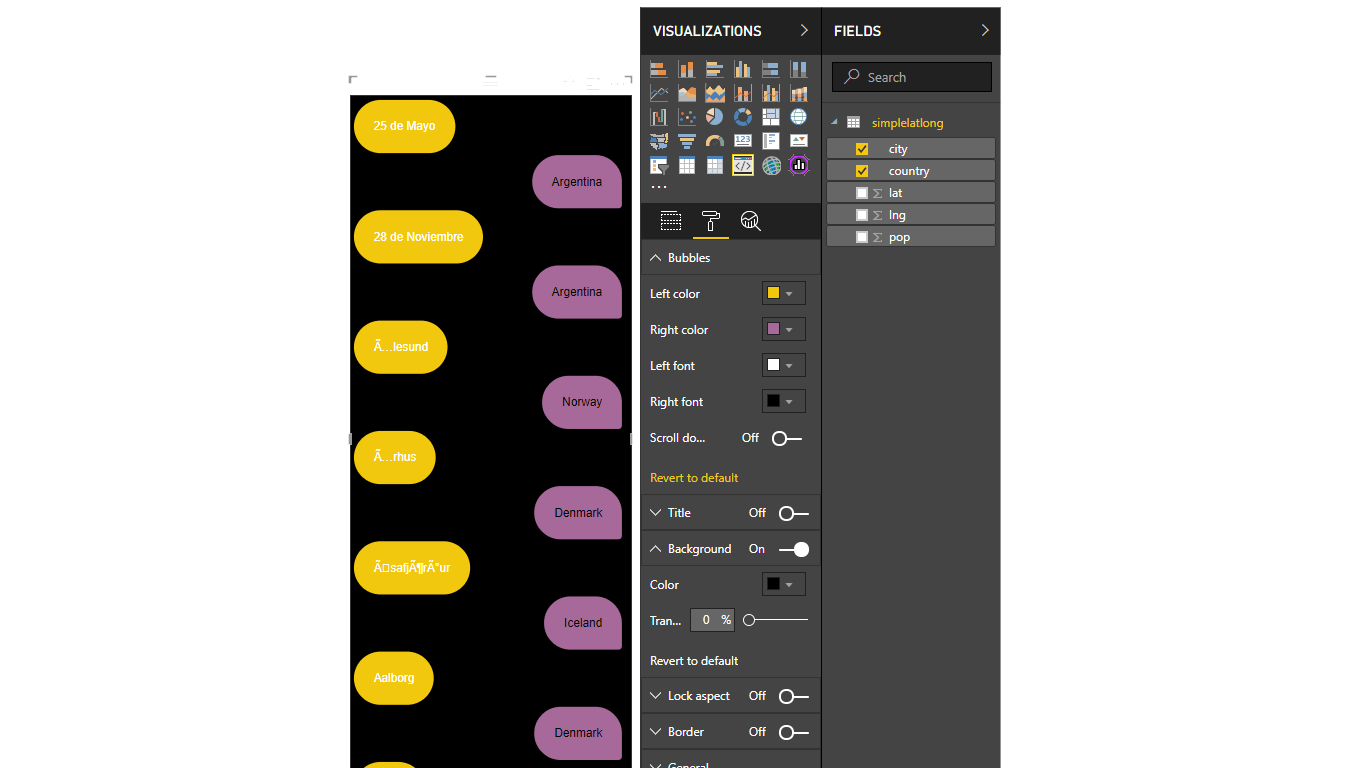Switch to the Format paint roller tab

[711, 221]
